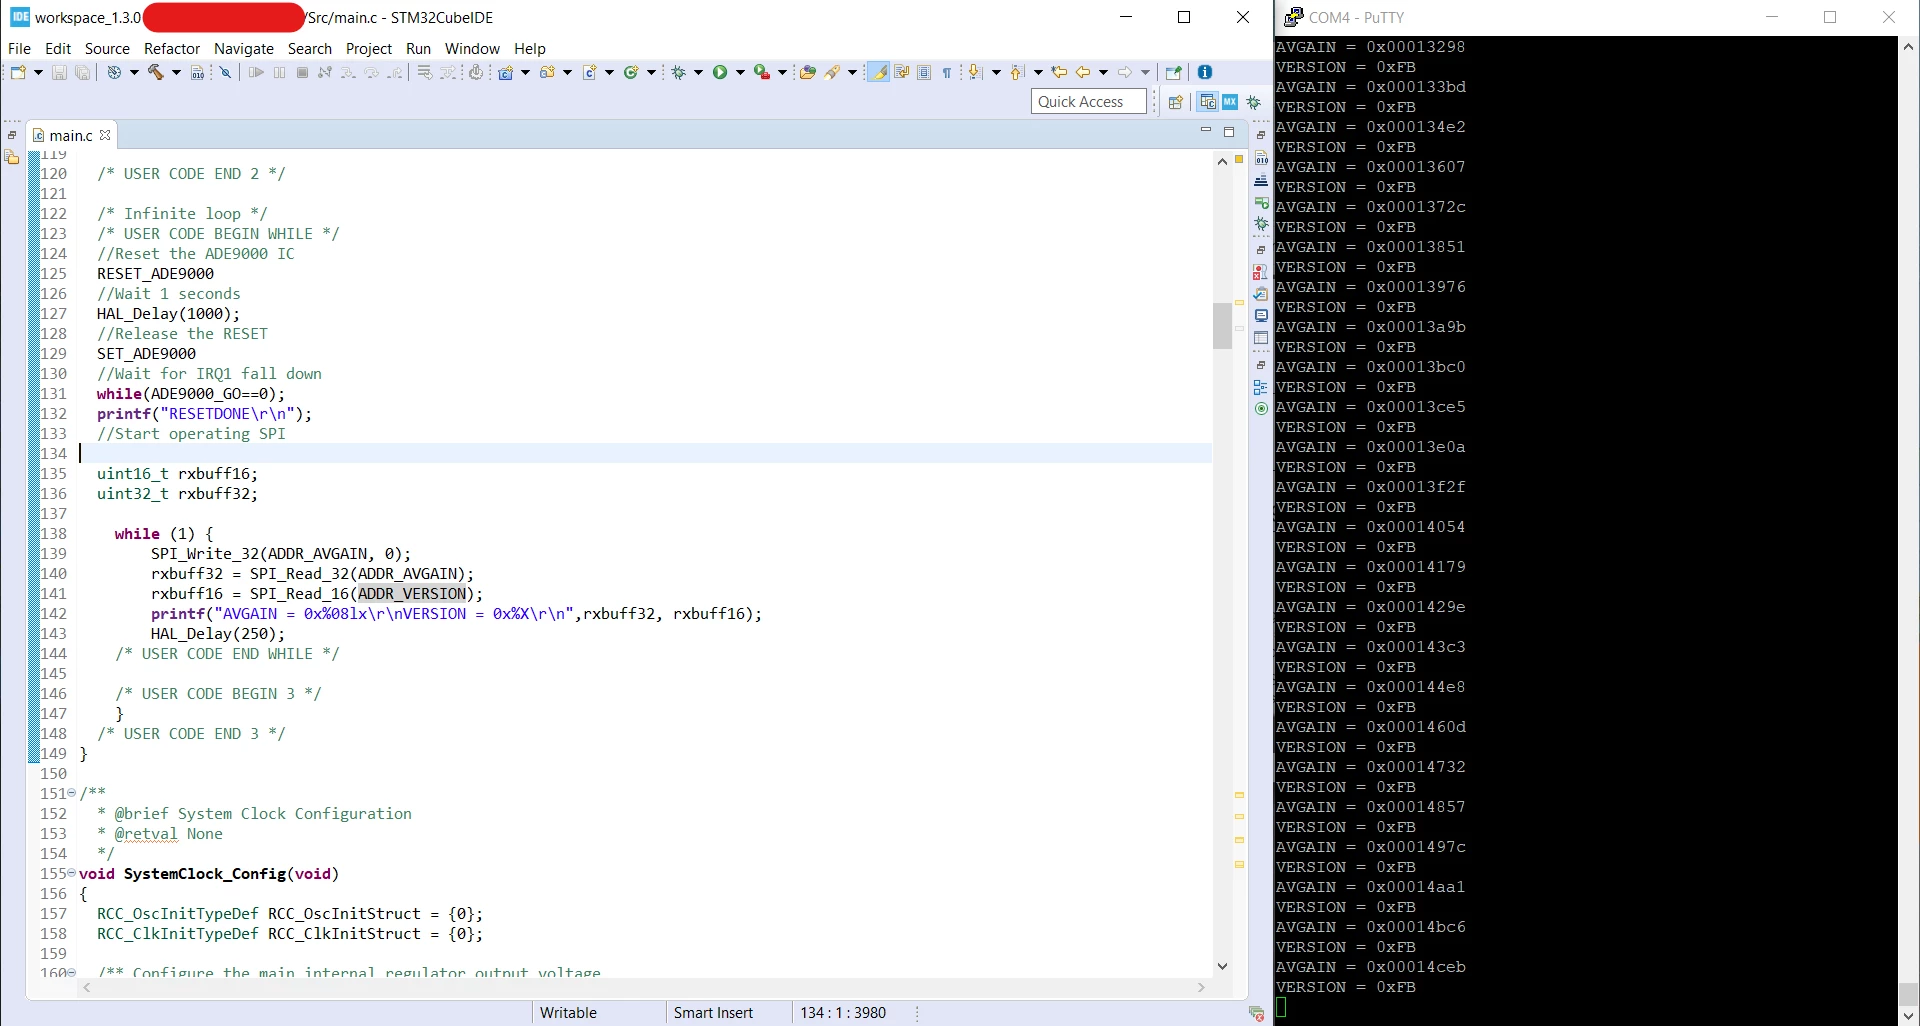Viewport: 1920px width, 1026px height.
Task: Click the Save floppy disk icon
Action: pyautogui.click(x=59, y=72)
